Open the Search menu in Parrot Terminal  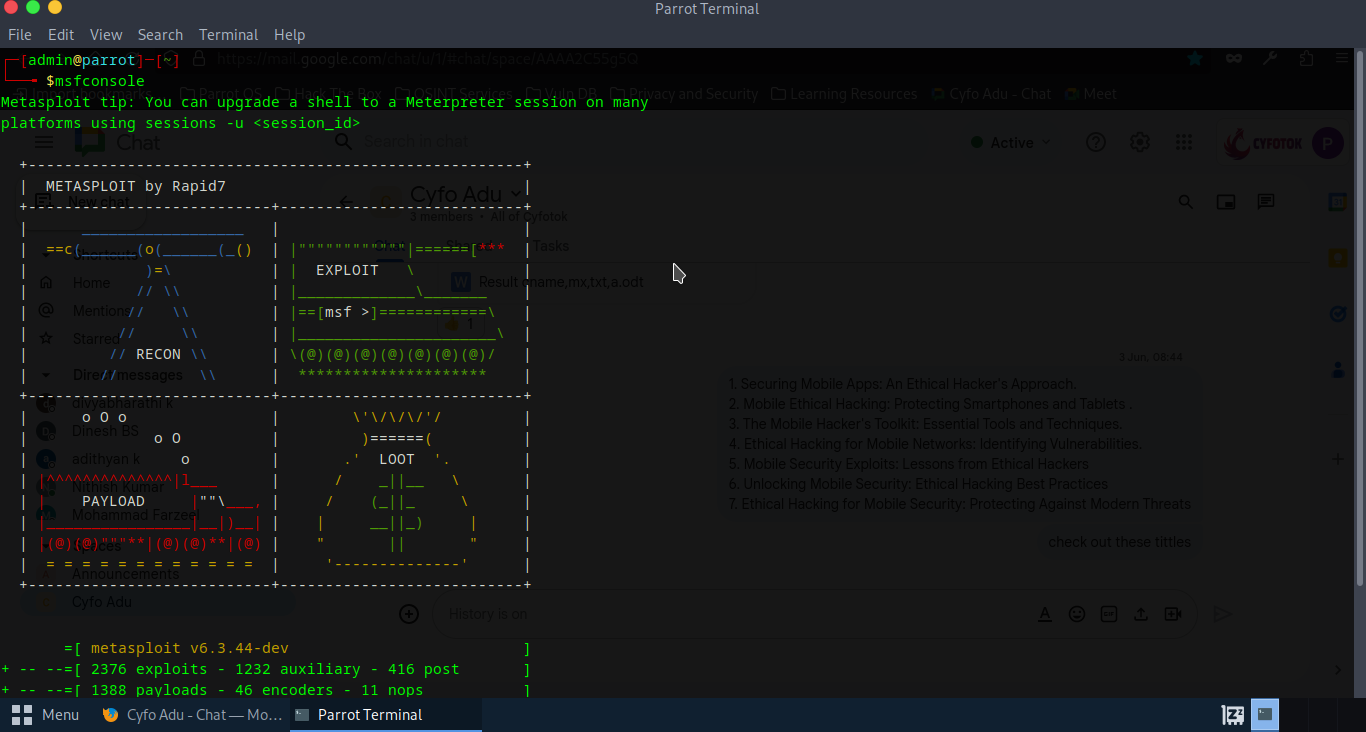(x=160, y=34)
